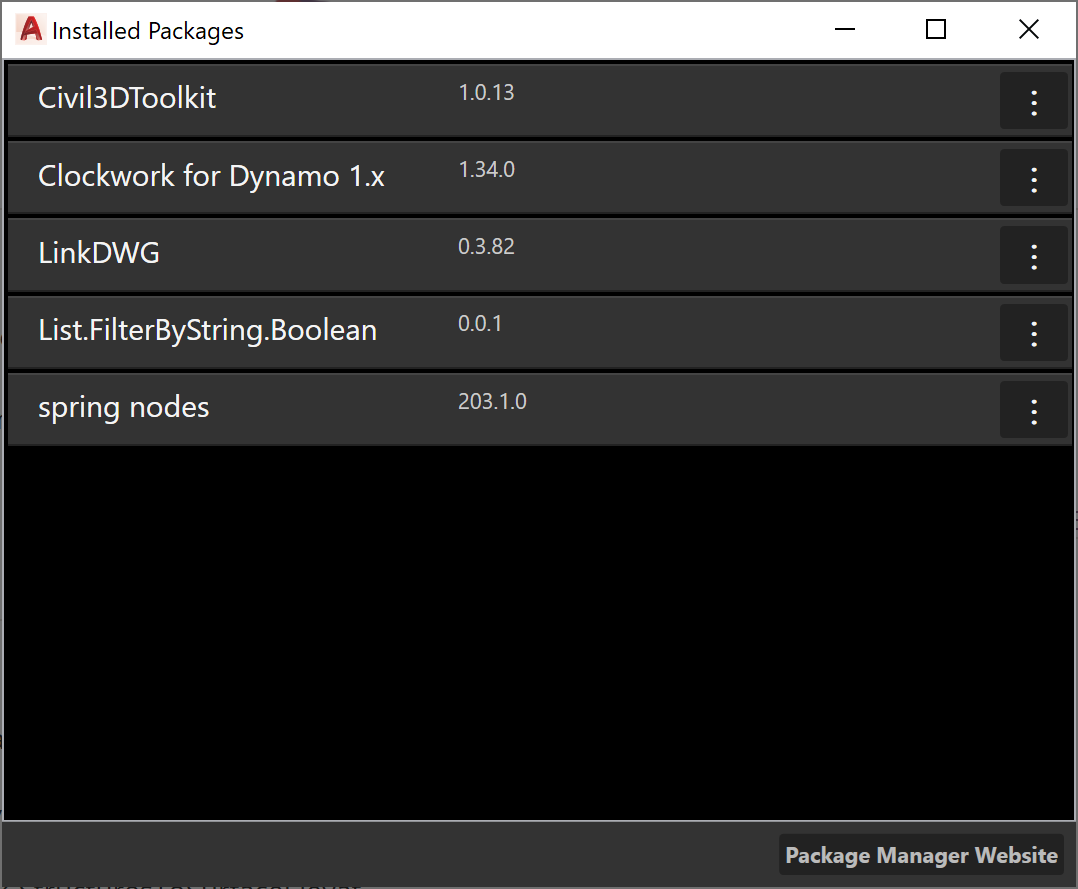The image size is (1078, 889).
Task: Close the Installed Packages window
Action: (1028, 29)
